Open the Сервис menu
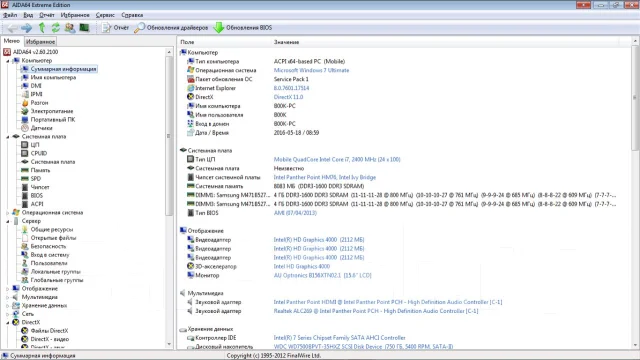This screenshot has height=360, width=640. click(x=105, y=15)
